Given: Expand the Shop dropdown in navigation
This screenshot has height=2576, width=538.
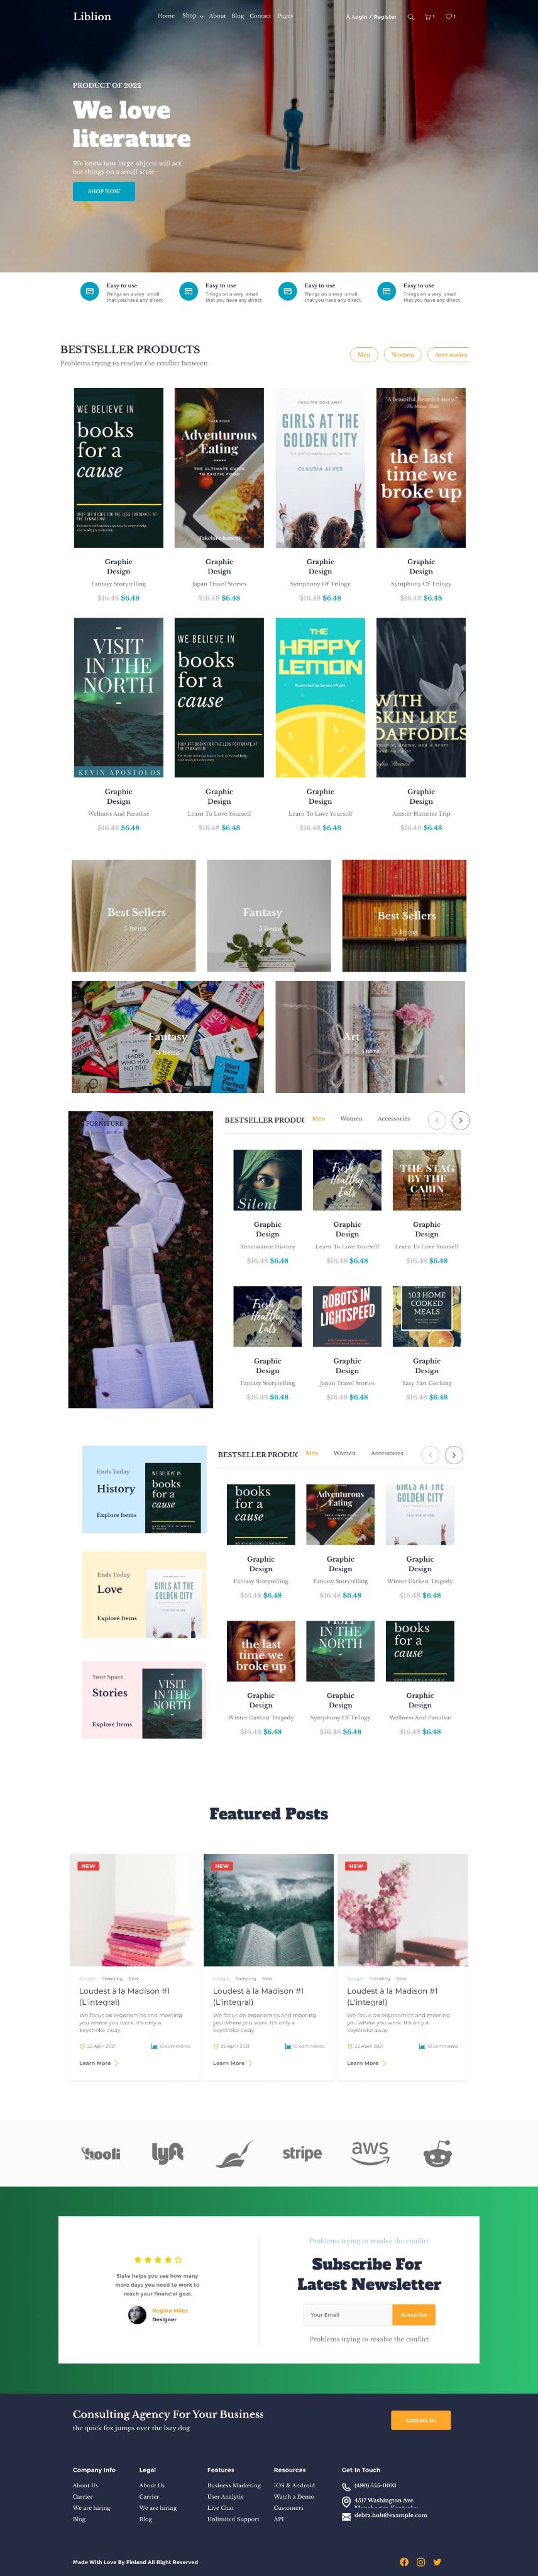Looking at the screenshot, I should click(x=193, y=16).
